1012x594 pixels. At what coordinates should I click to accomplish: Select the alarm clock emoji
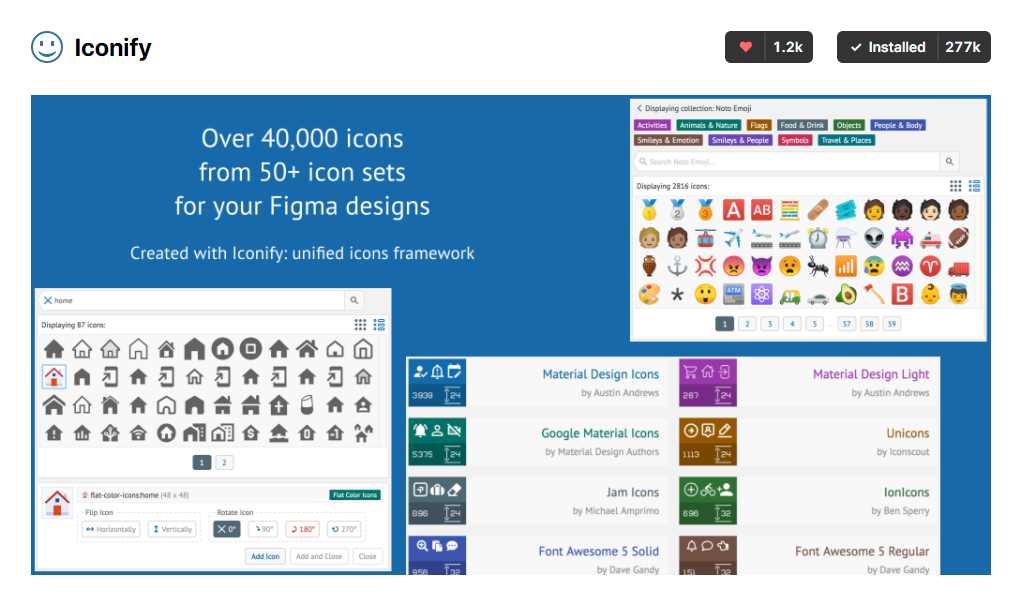pyautogui.click(x=818, y=238)
